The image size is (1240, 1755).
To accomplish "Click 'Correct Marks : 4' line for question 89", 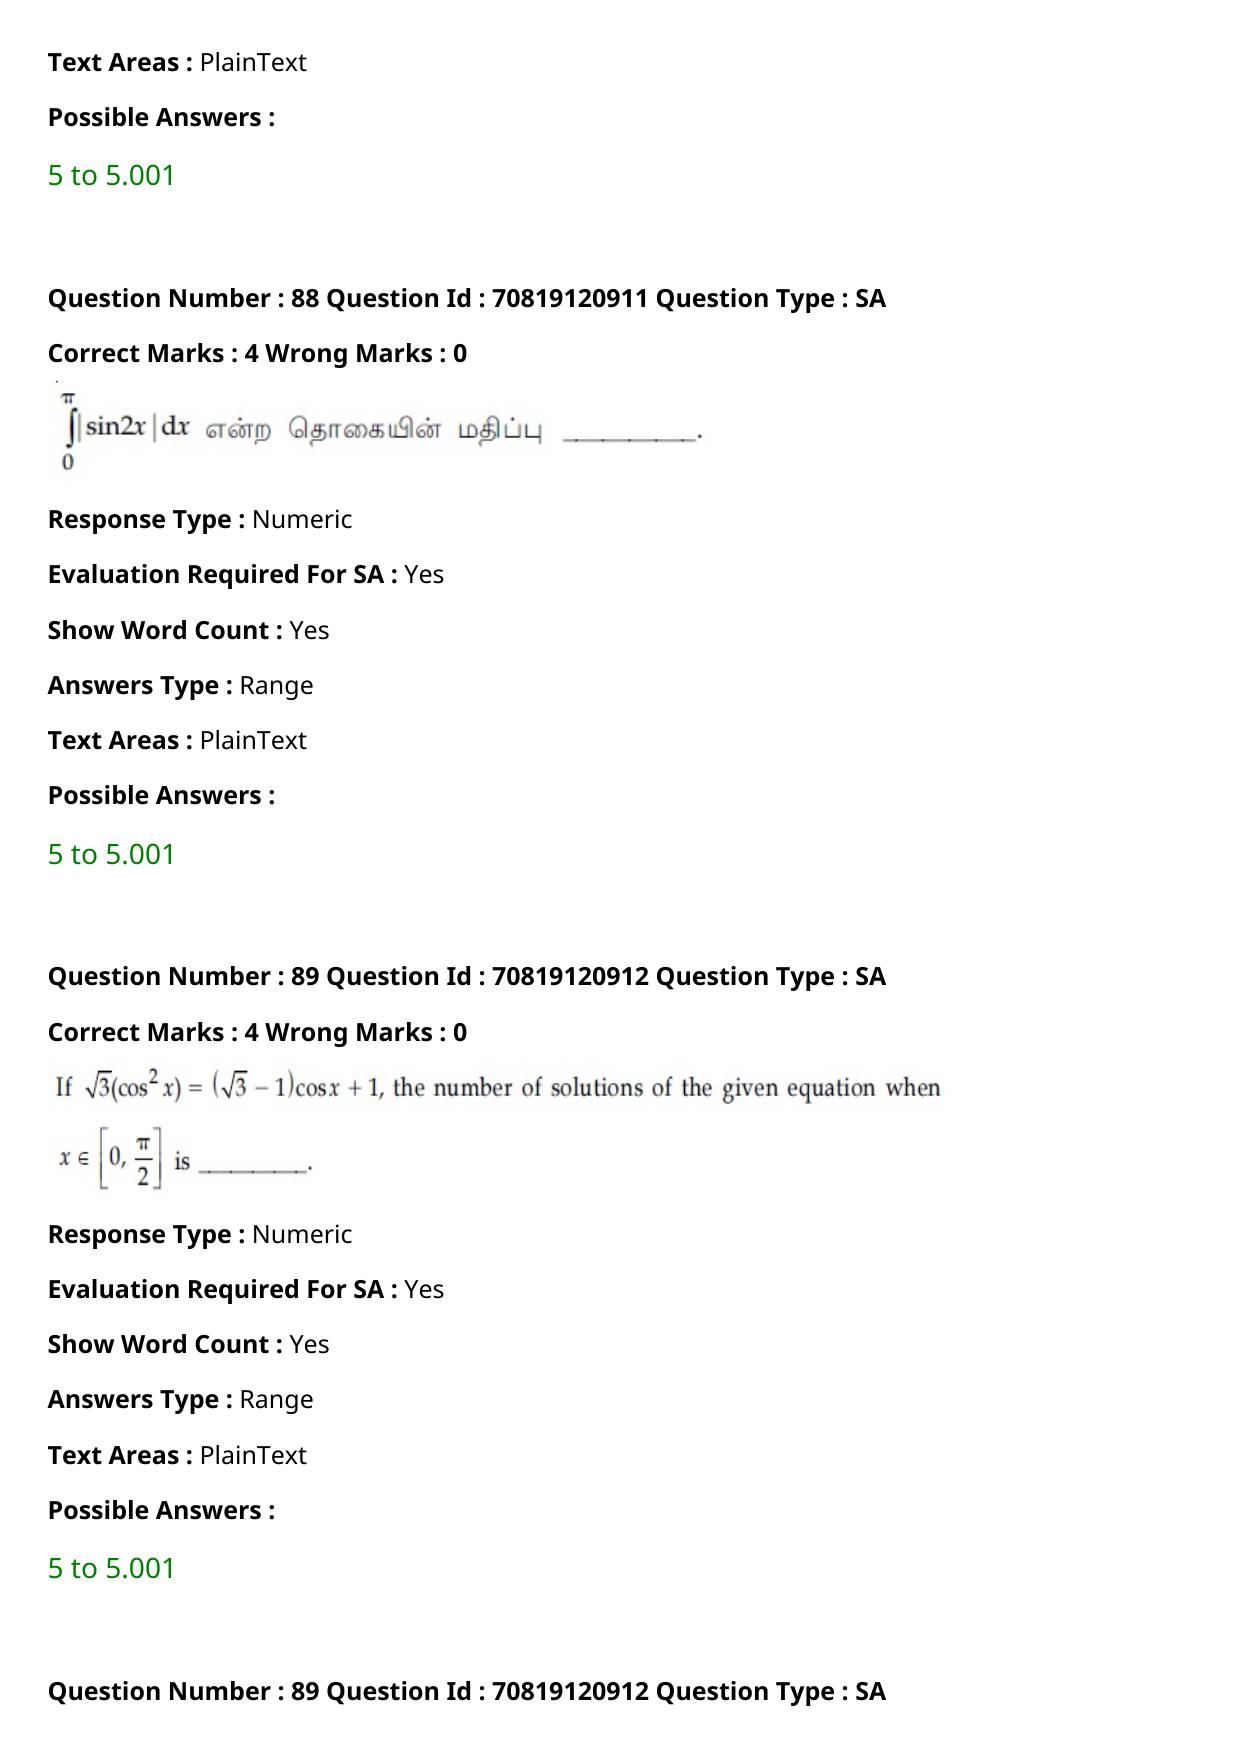I will click(257, 1032).
